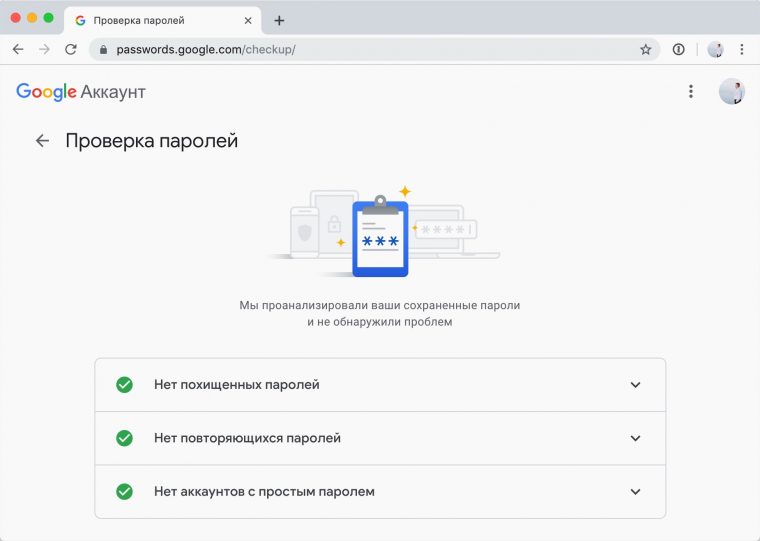
Task: Click the green checkmark for Нет похищенных паролей
Action: 125,385
